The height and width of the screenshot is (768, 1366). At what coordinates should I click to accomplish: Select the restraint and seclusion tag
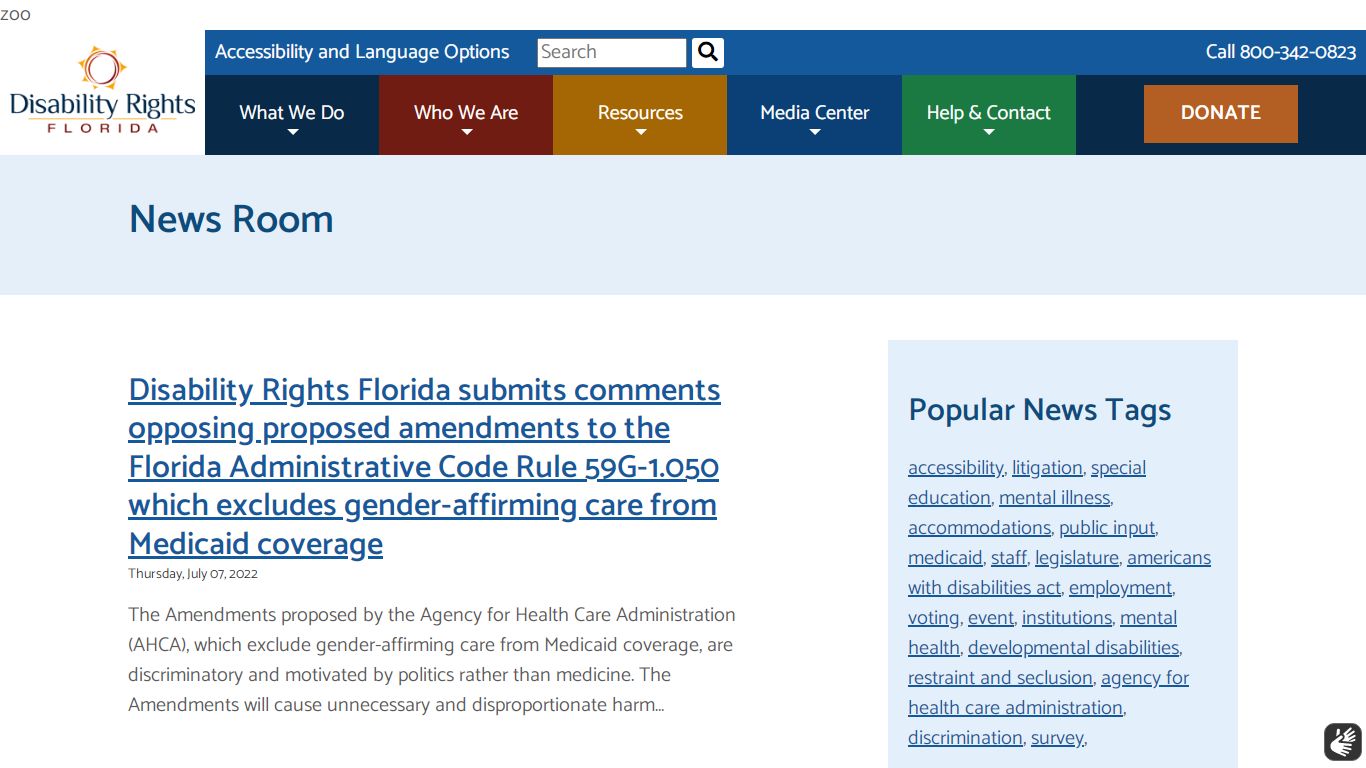tap(1000, 678)
